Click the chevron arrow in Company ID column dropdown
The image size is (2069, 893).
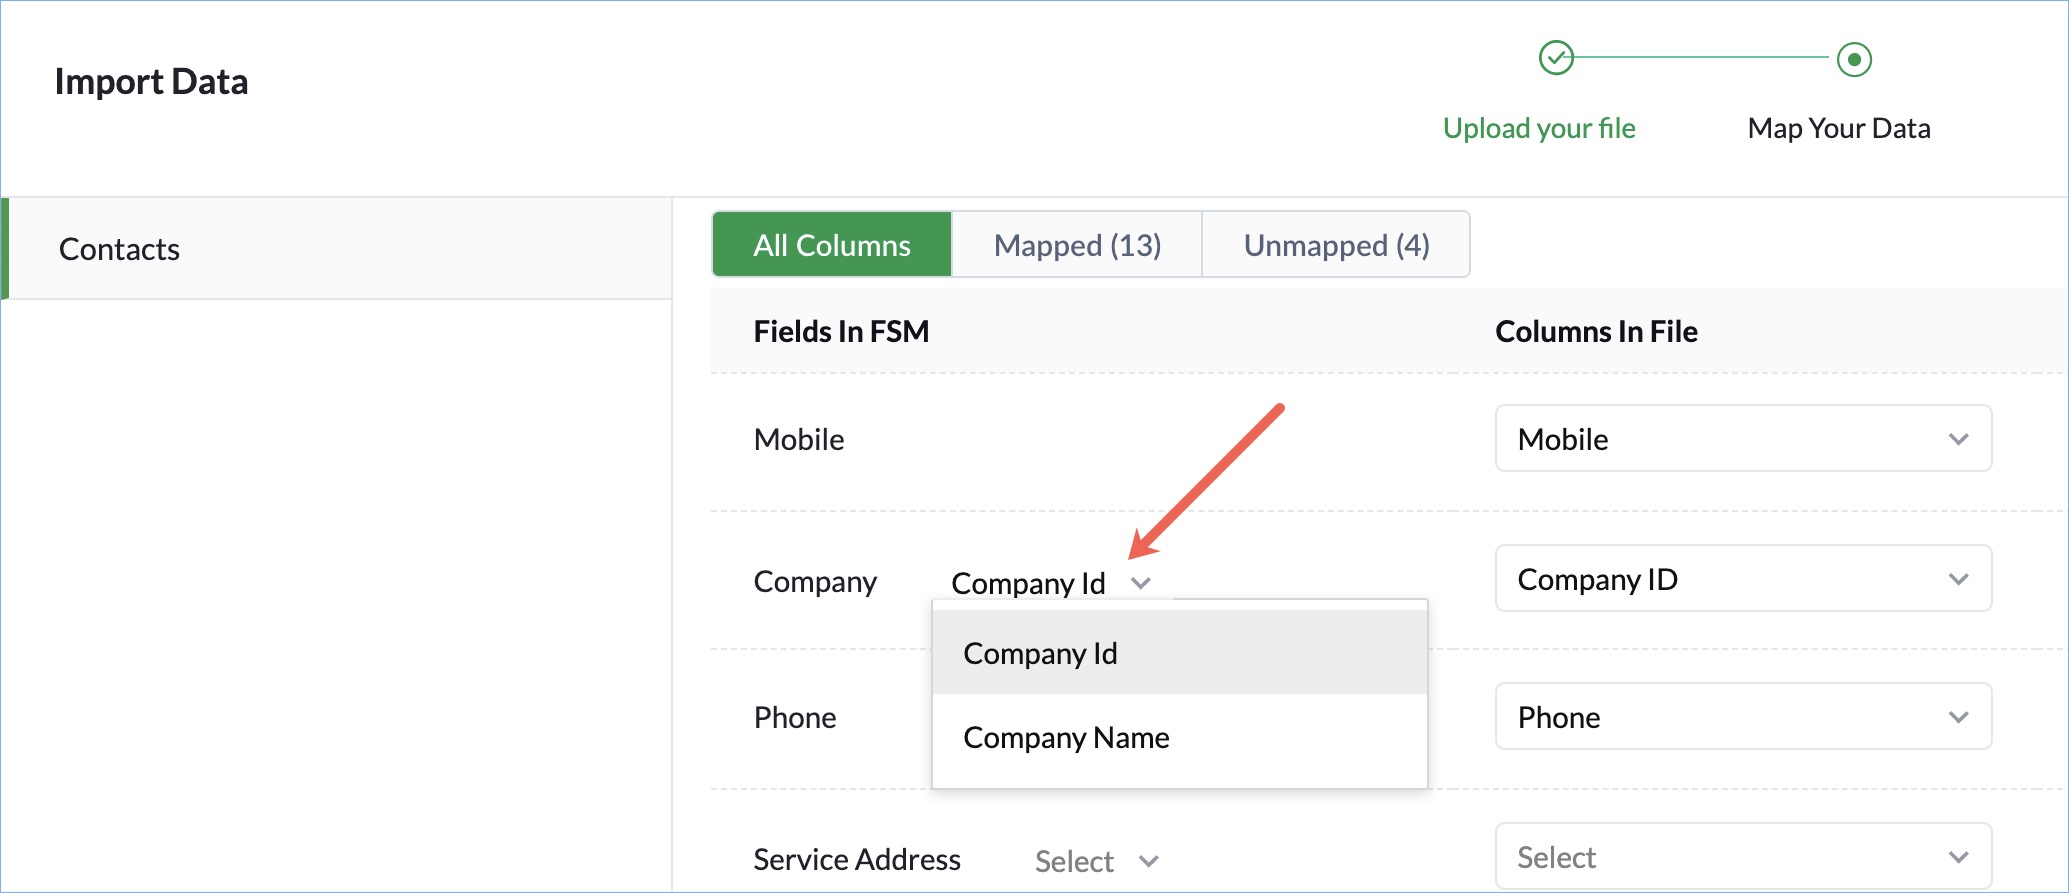click(1958, 579)
